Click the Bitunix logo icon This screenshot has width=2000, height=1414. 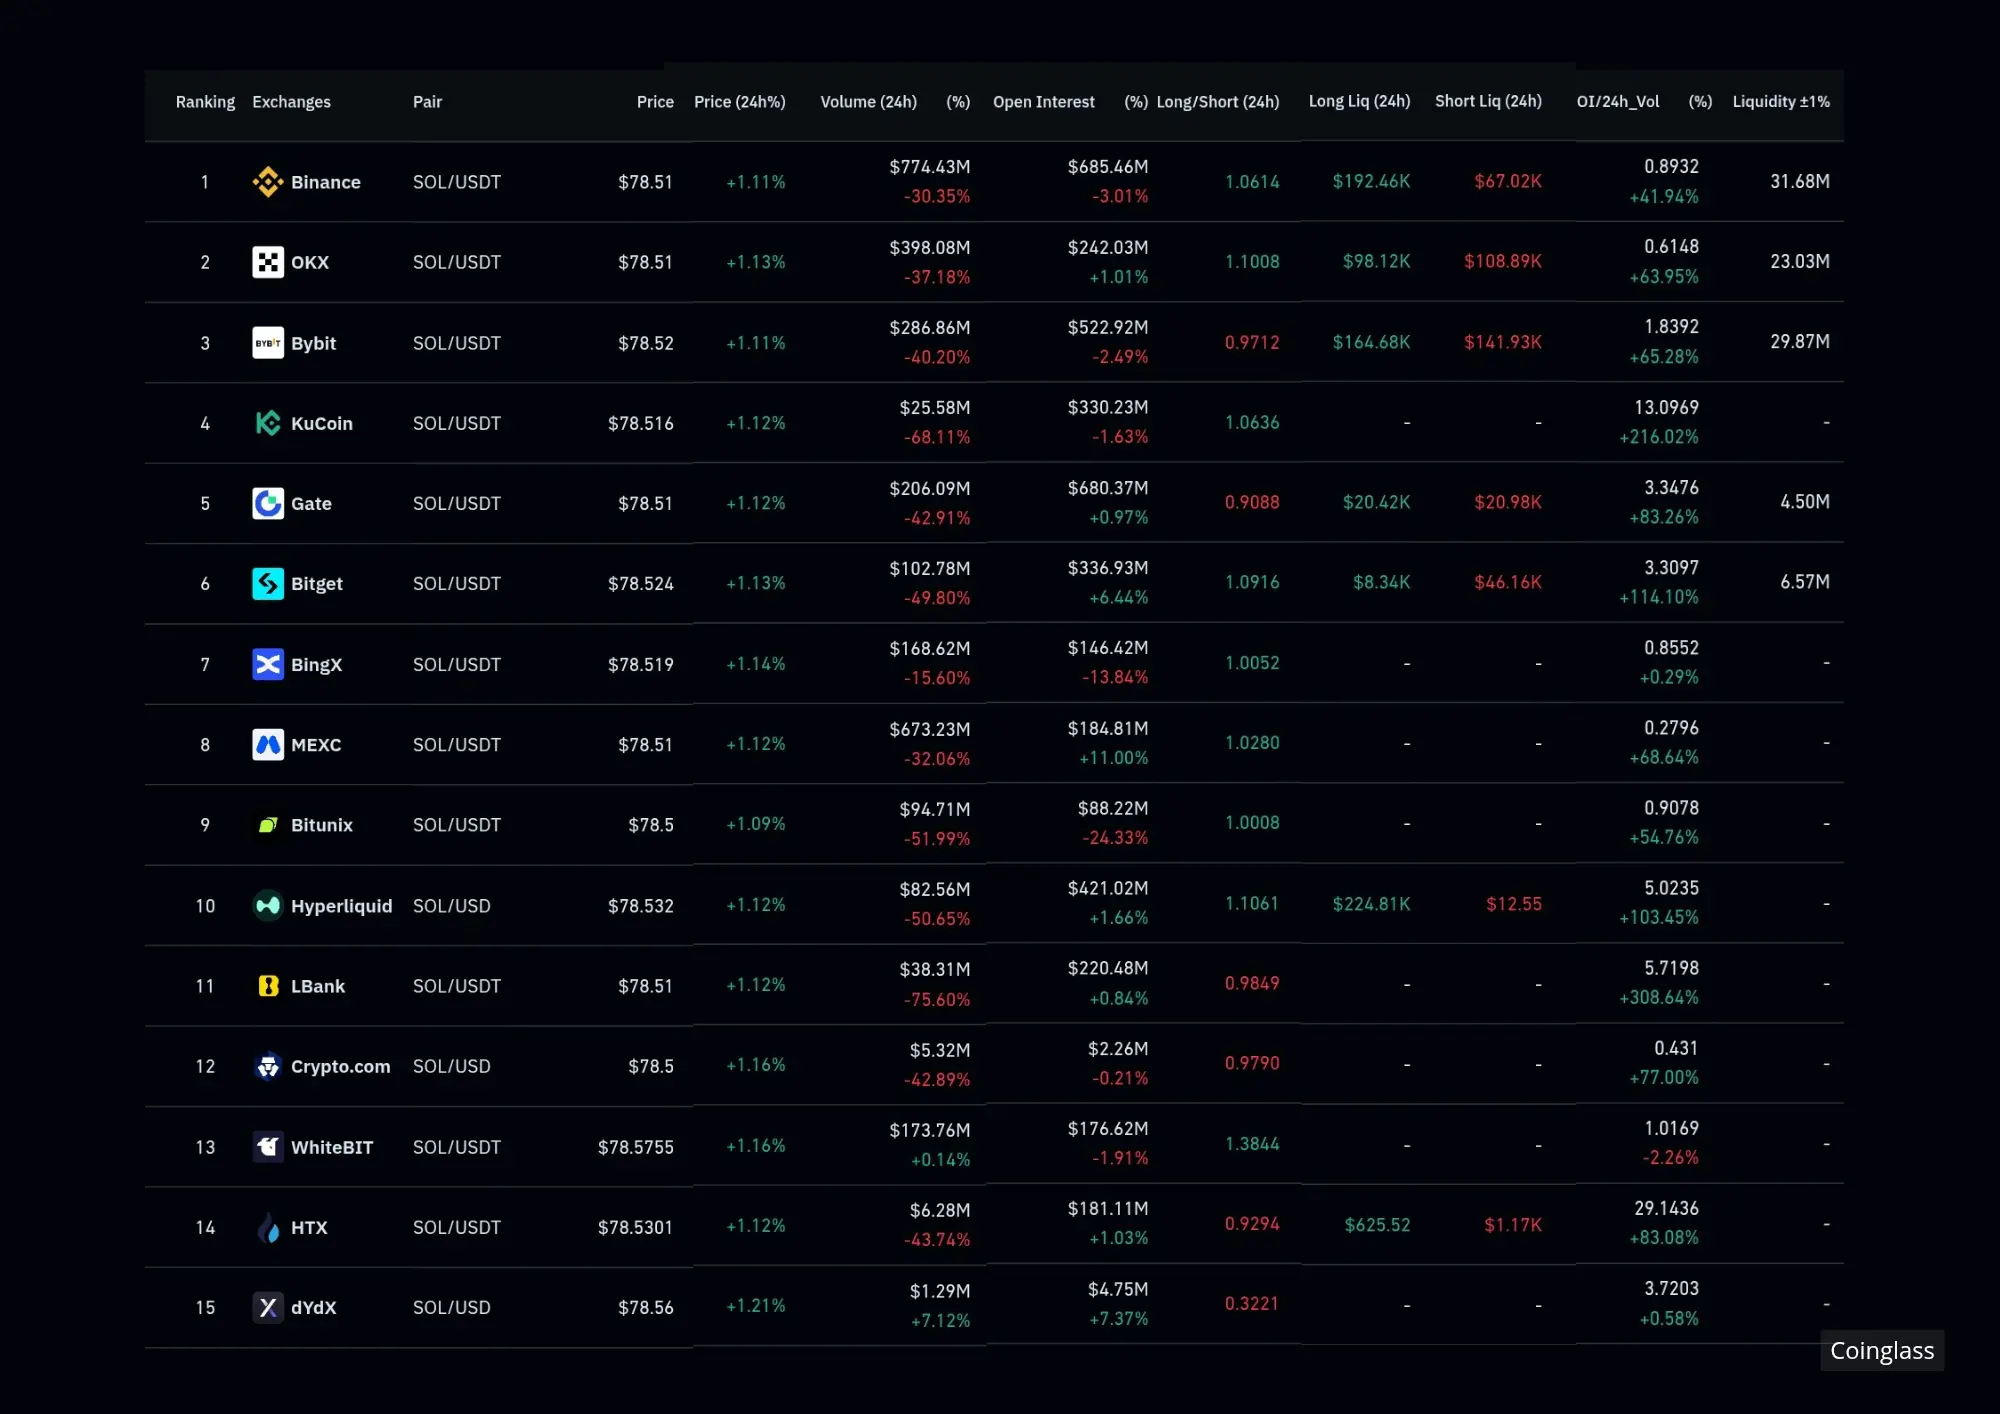tap(268, 825)
